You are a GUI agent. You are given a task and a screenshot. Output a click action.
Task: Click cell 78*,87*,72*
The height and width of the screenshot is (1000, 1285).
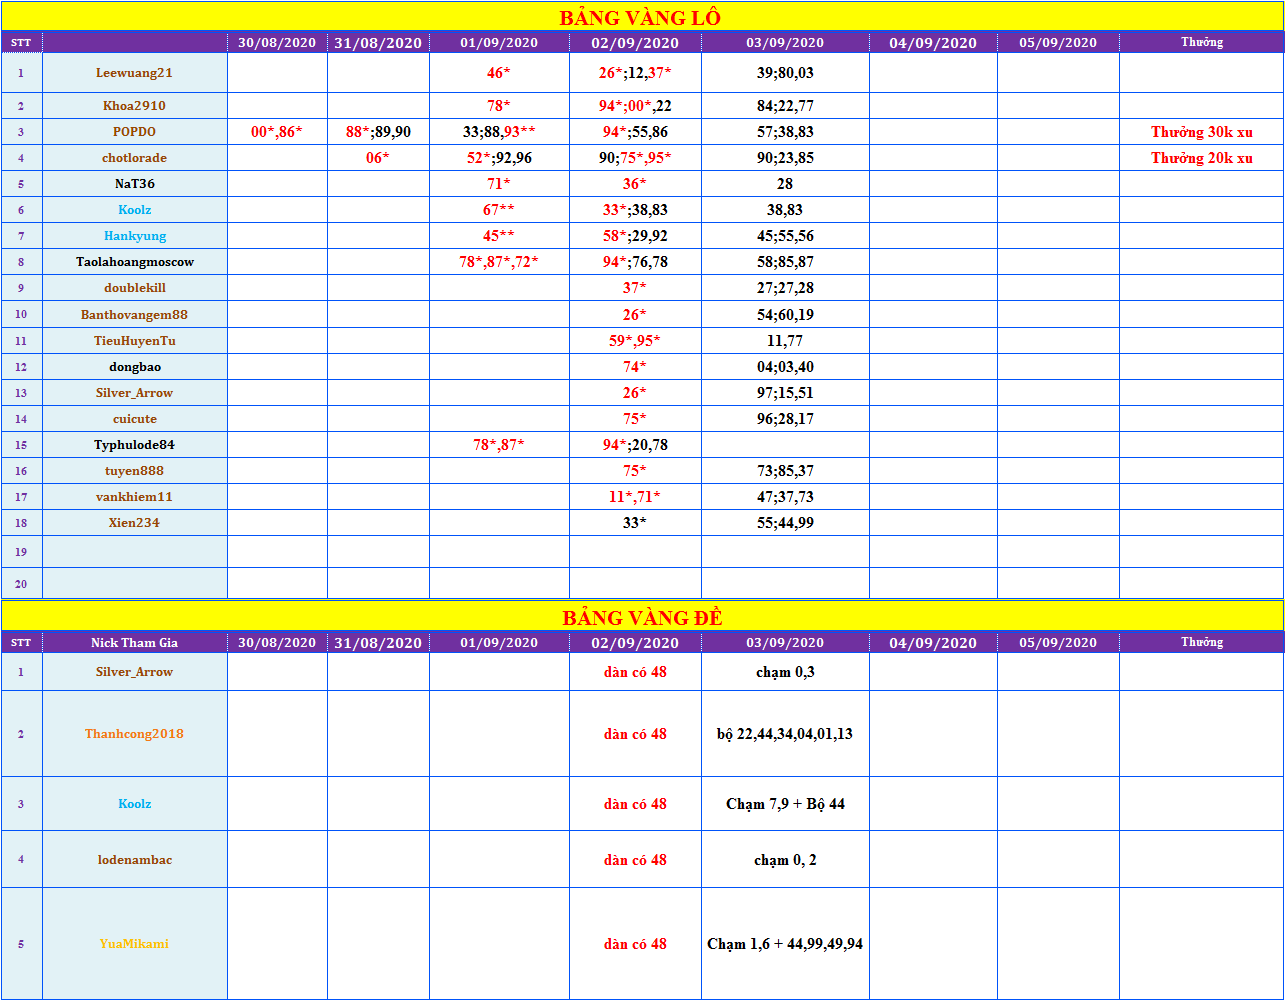(499, 262)
